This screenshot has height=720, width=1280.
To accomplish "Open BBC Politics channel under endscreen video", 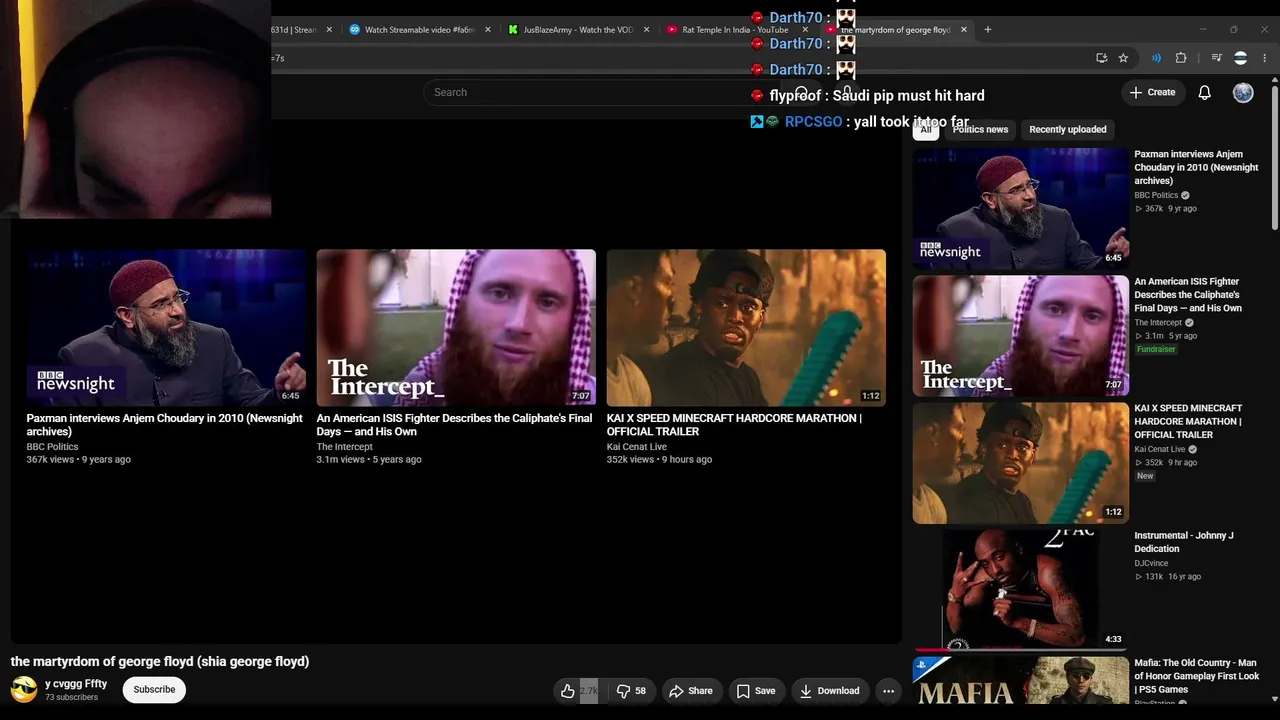I will [52, 447].
